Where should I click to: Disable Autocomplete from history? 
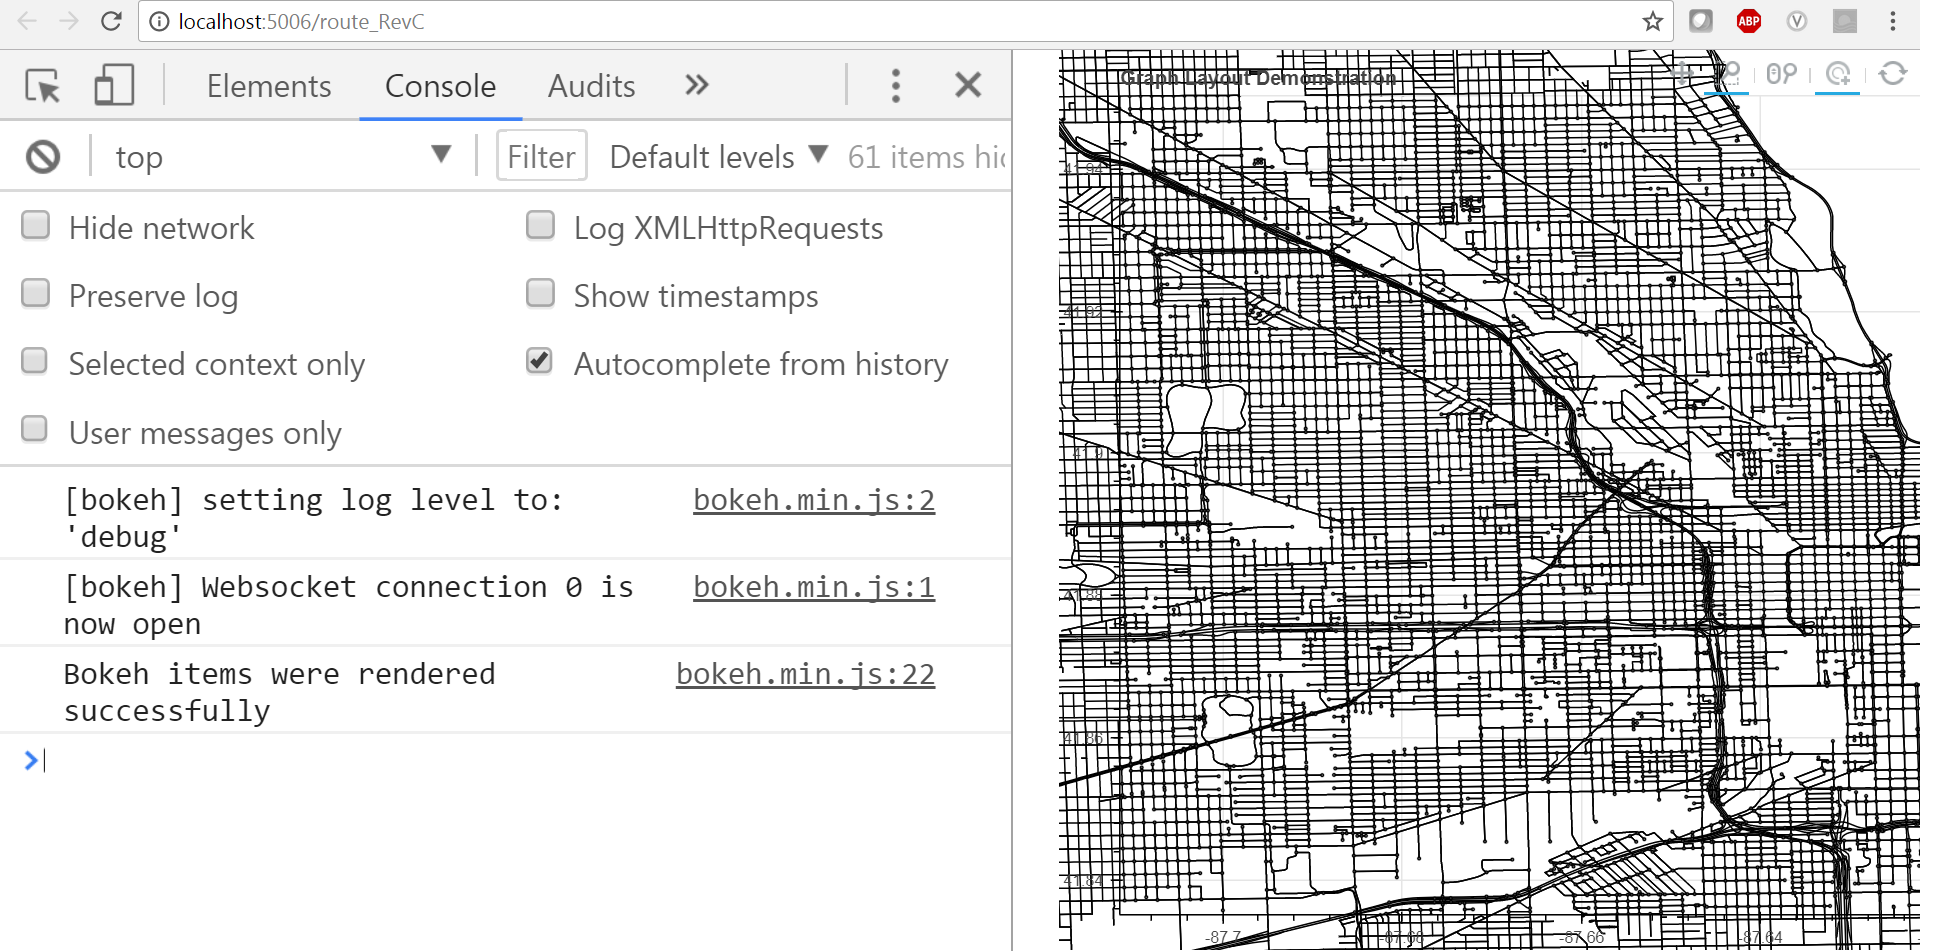pyautogui.click(x=540, y=361)
